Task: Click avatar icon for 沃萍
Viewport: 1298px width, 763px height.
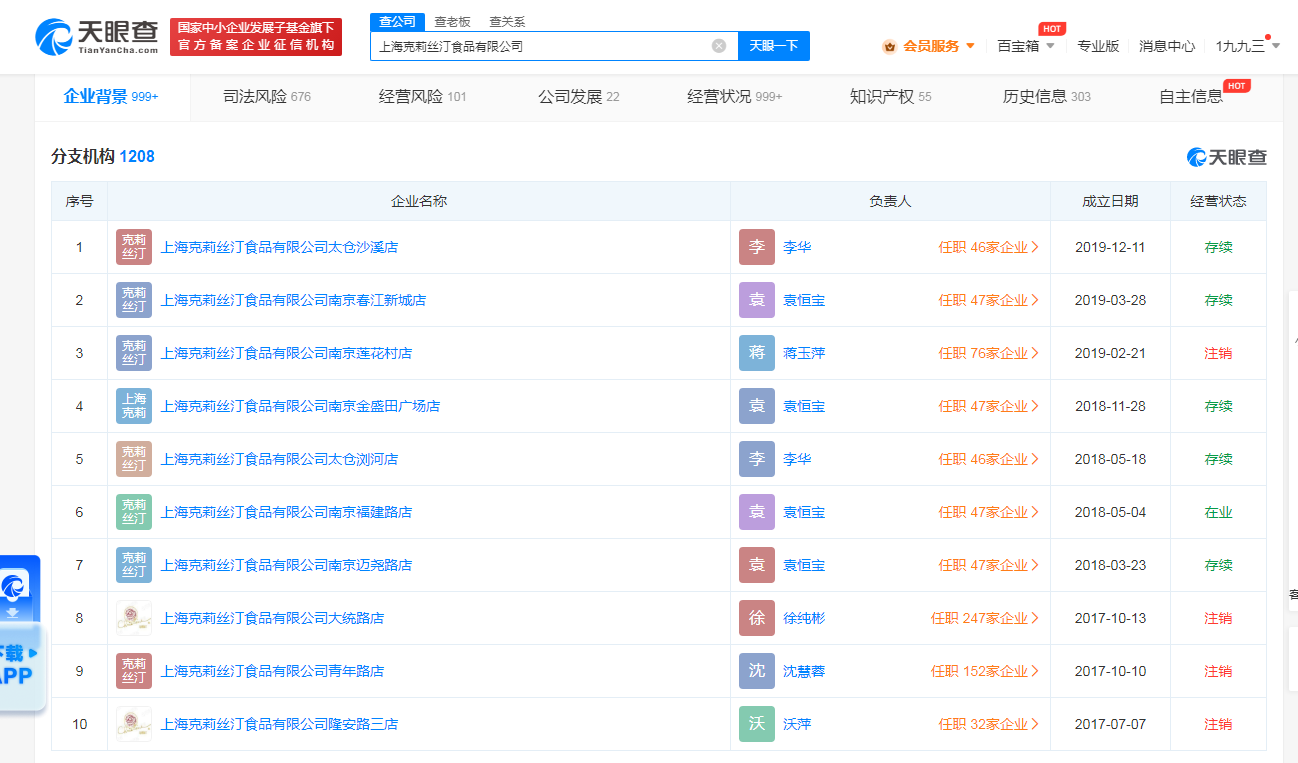Action: (x=756, y=724)
